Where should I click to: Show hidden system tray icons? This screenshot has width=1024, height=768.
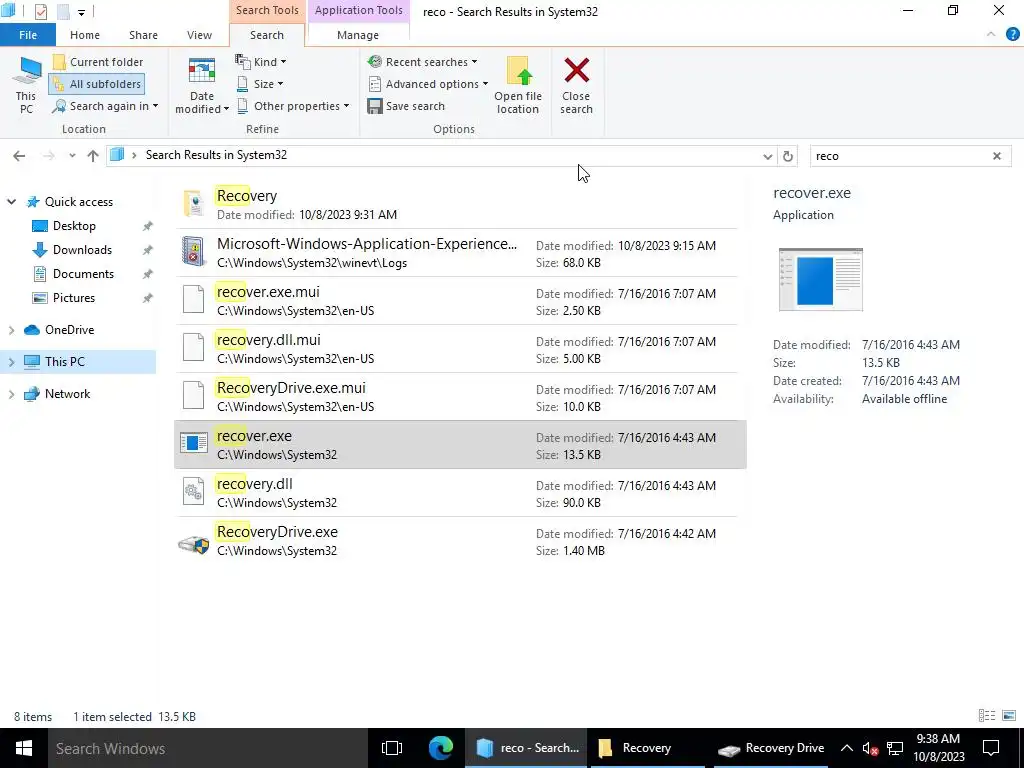pos(846,748)
